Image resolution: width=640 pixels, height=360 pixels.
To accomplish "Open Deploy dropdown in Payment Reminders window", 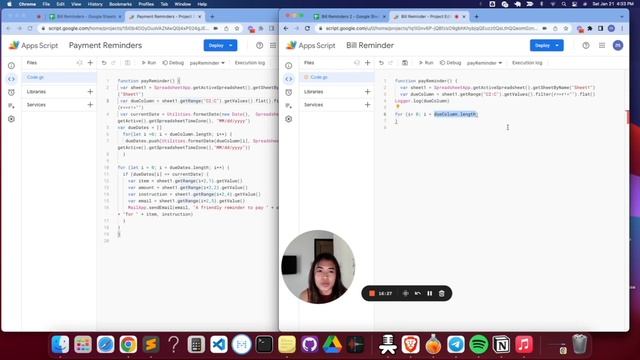I will pyautogui.click(x=220, y=45).
